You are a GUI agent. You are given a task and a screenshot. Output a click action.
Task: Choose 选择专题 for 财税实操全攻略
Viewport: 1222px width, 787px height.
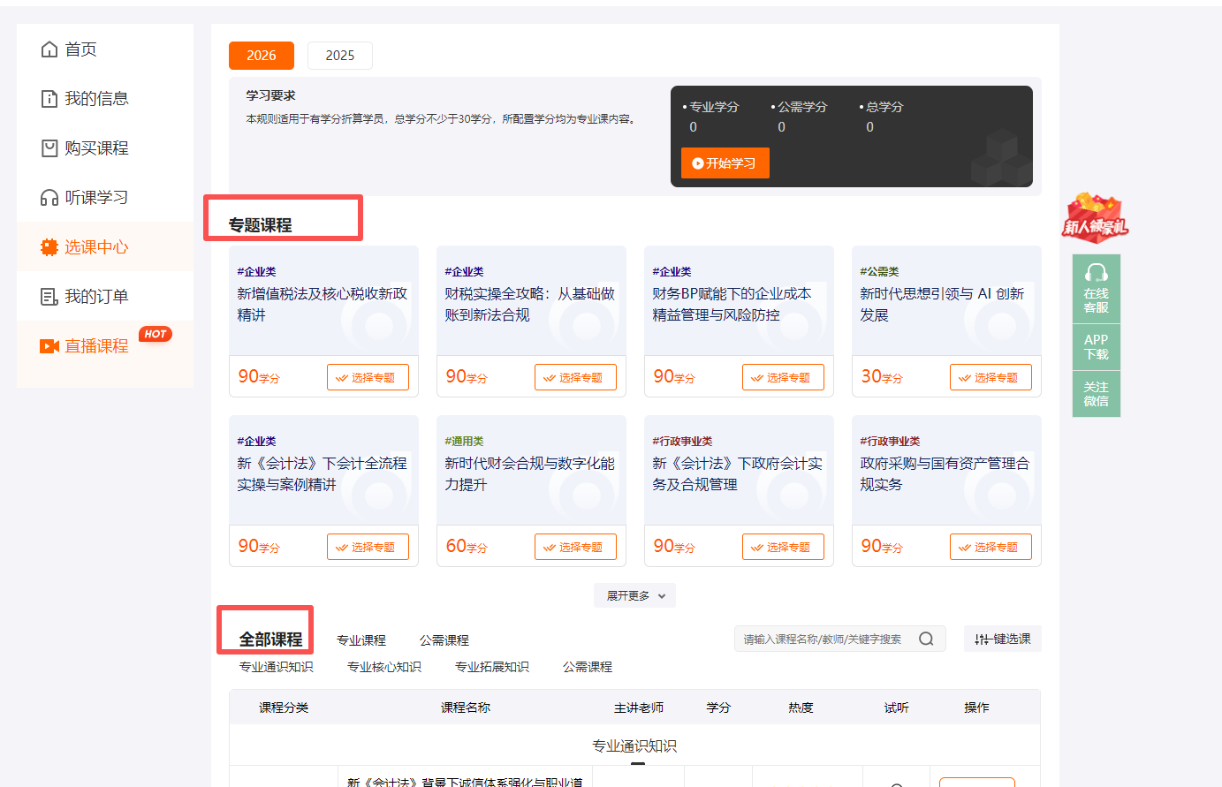click(576, 377)
